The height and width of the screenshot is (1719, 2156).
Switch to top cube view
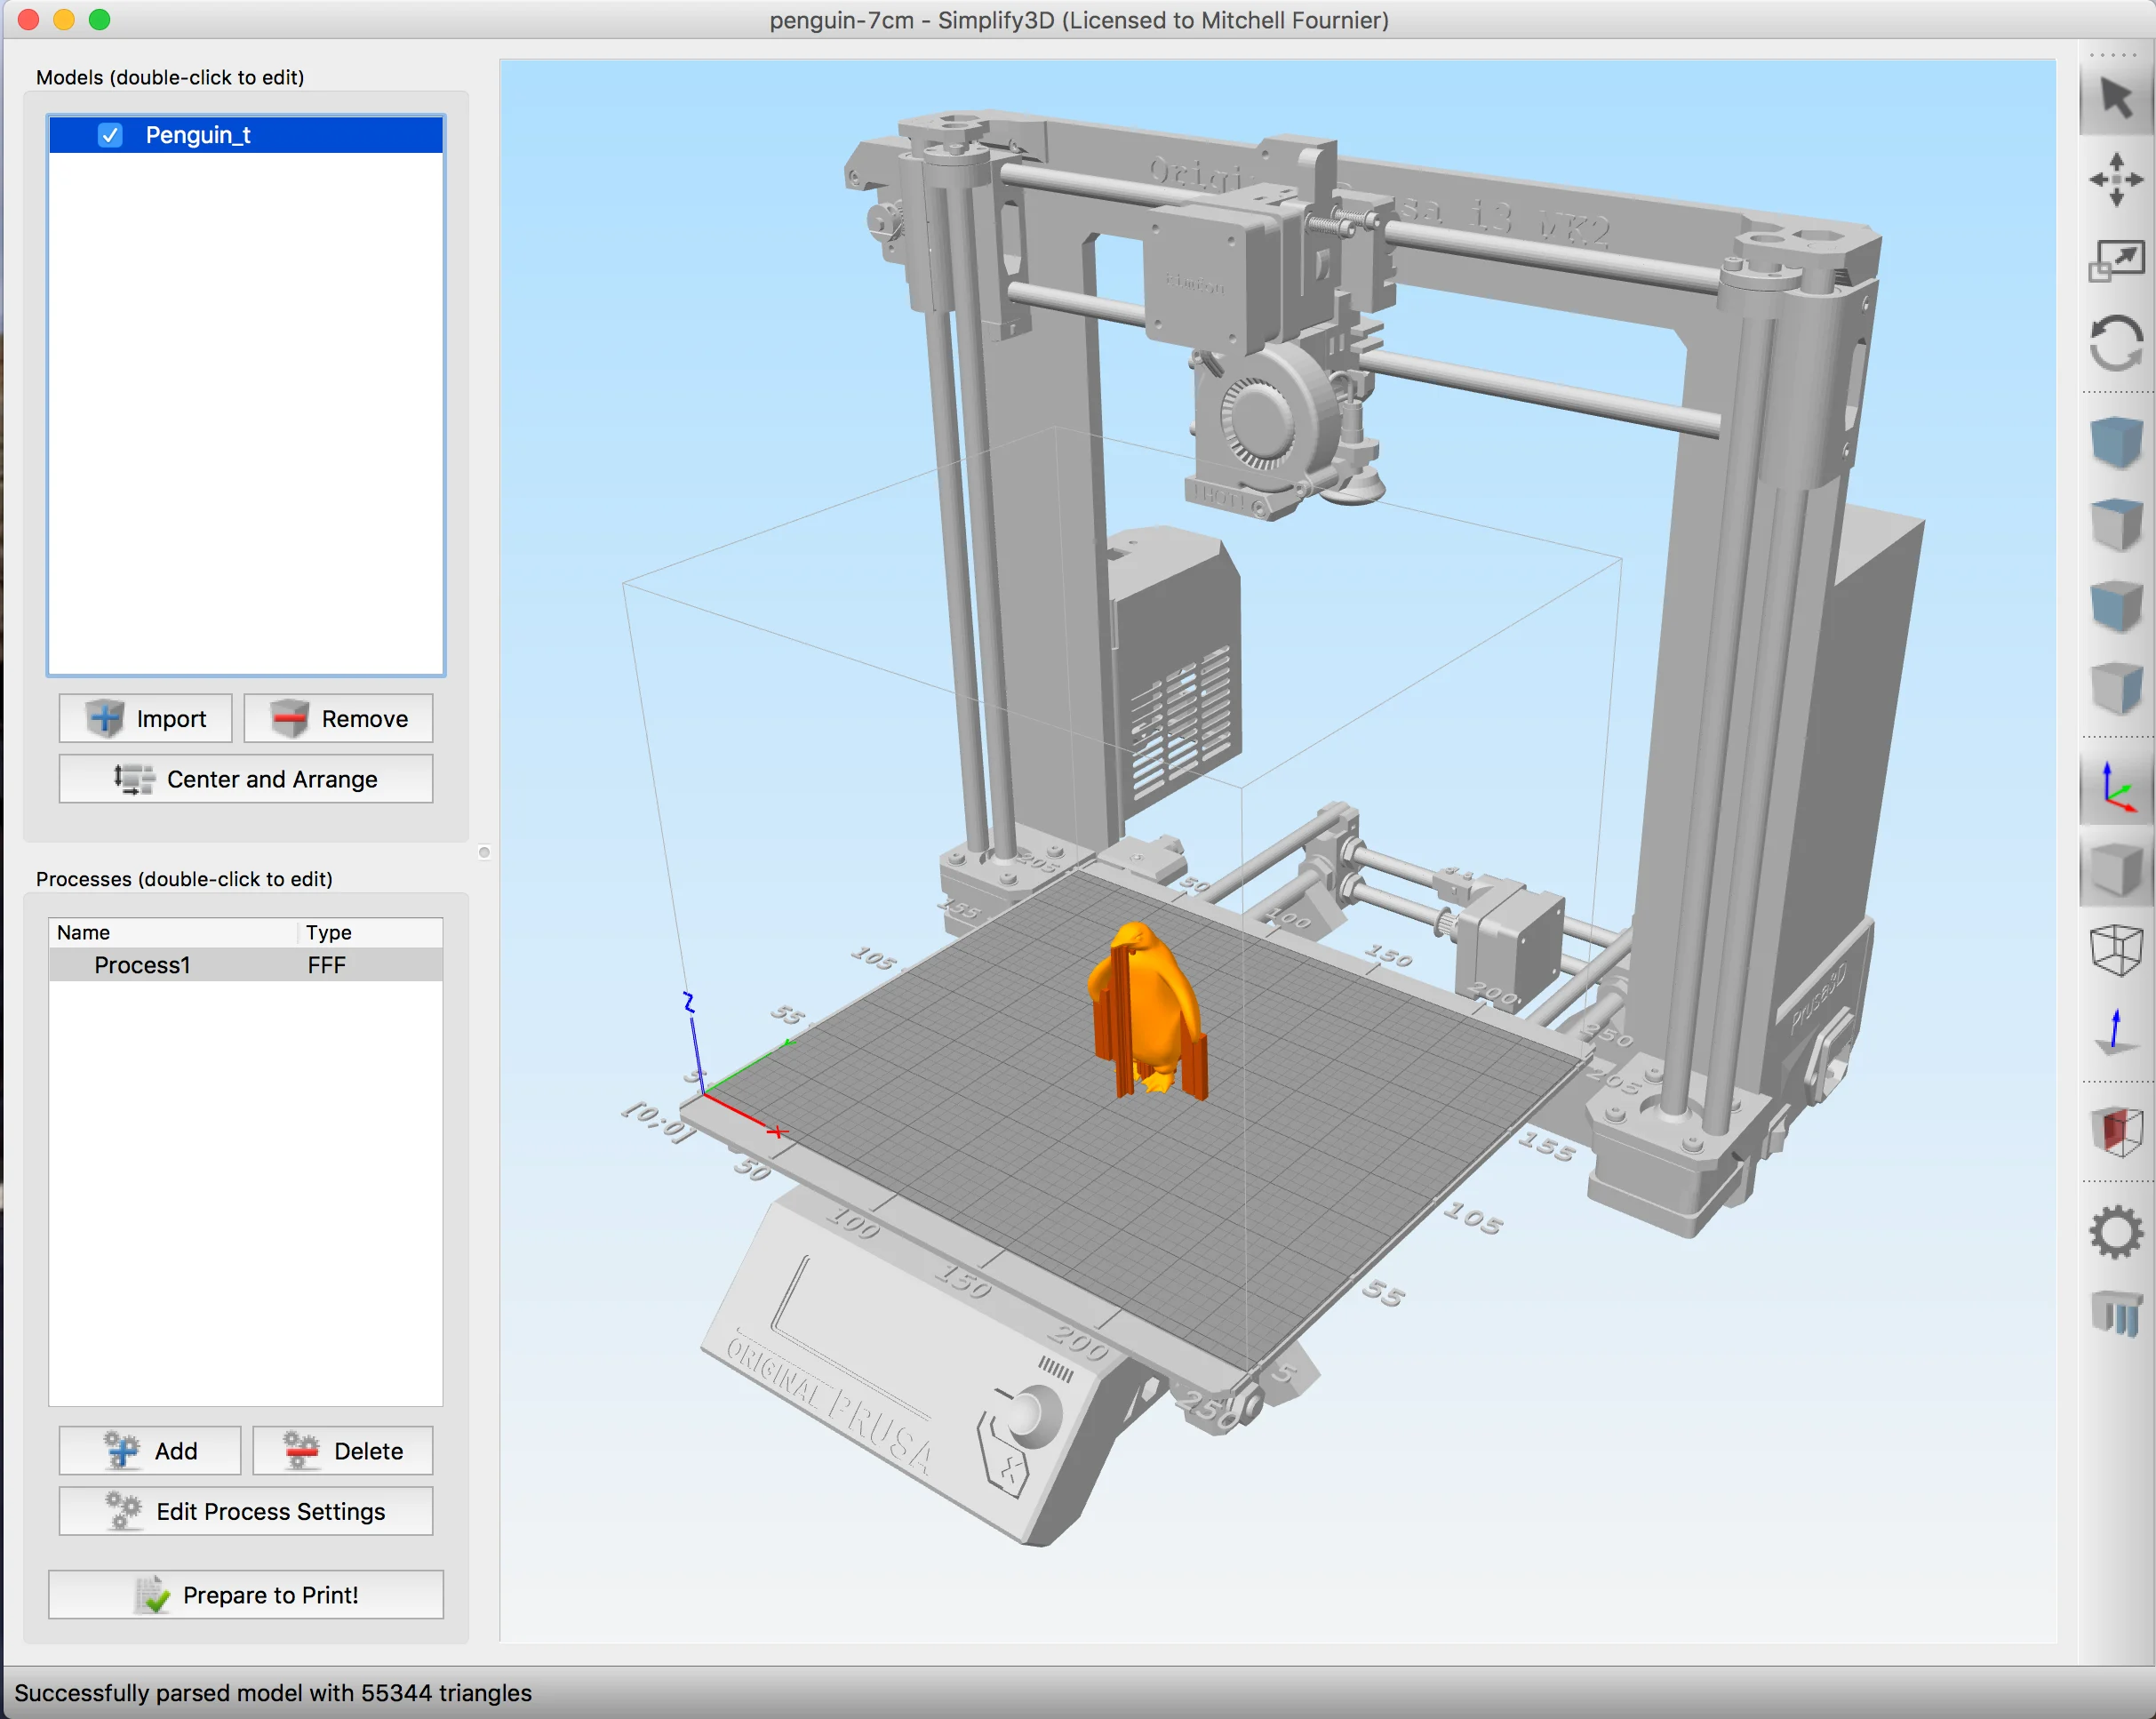pos(2116,523)
